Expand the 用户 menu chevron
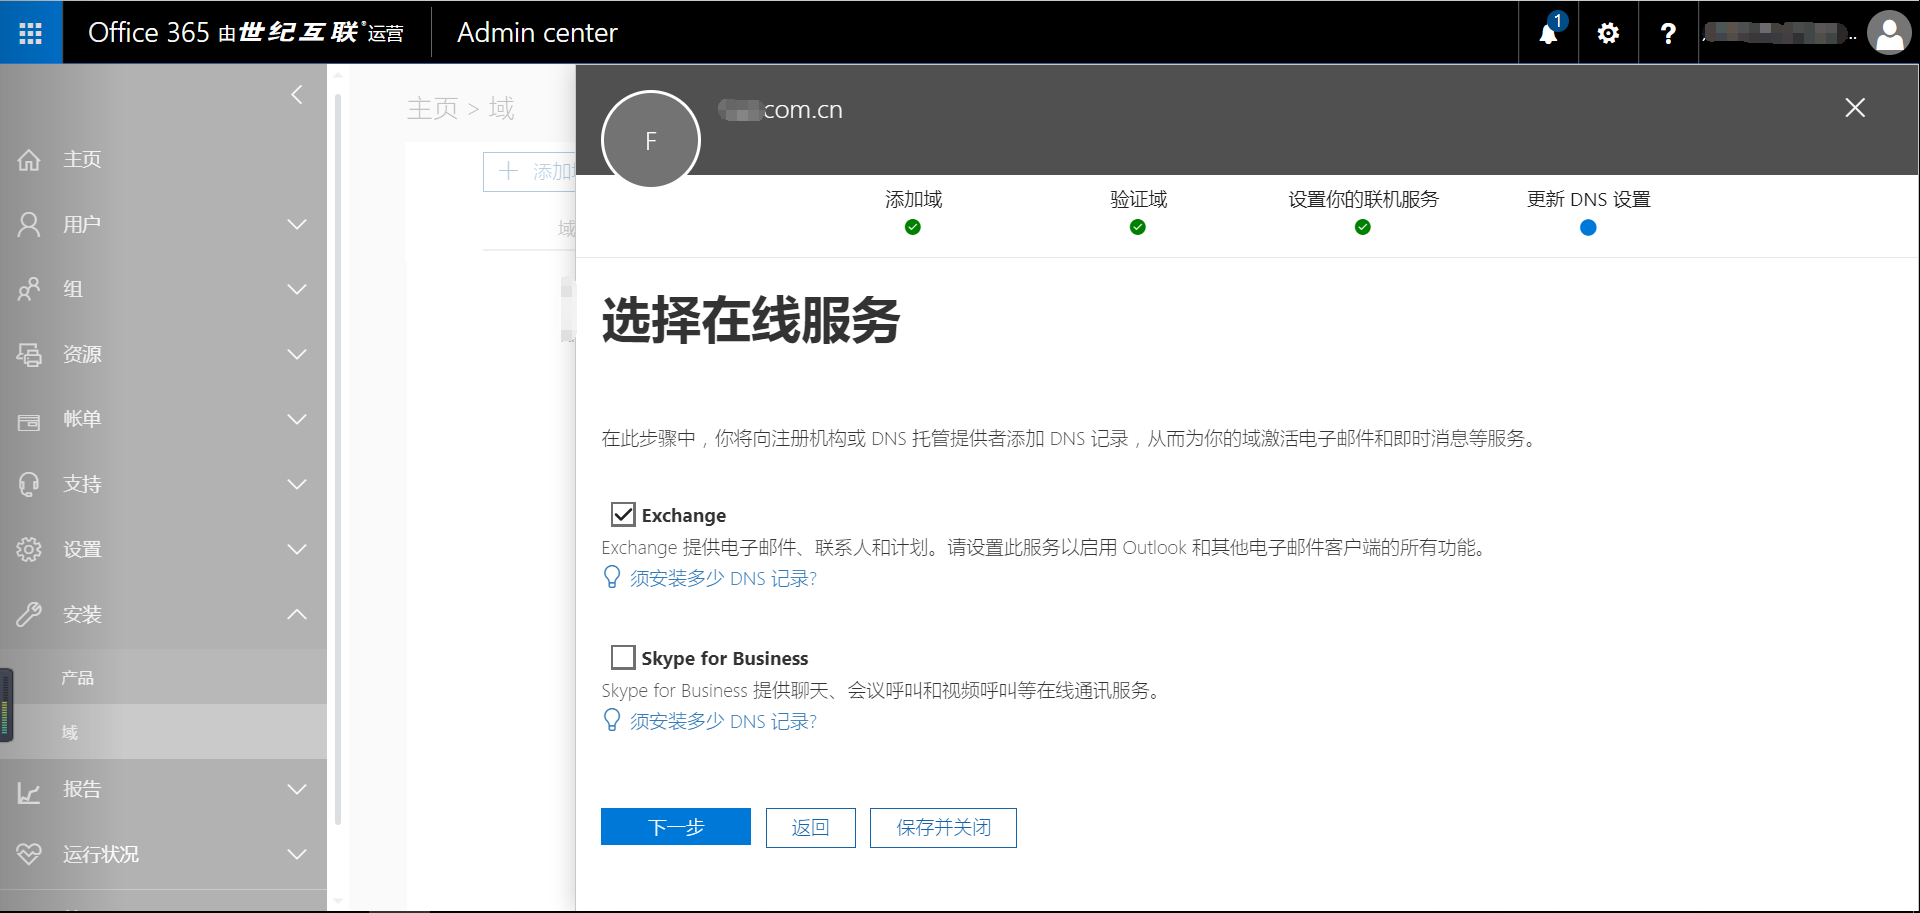 tap(297, 225)
